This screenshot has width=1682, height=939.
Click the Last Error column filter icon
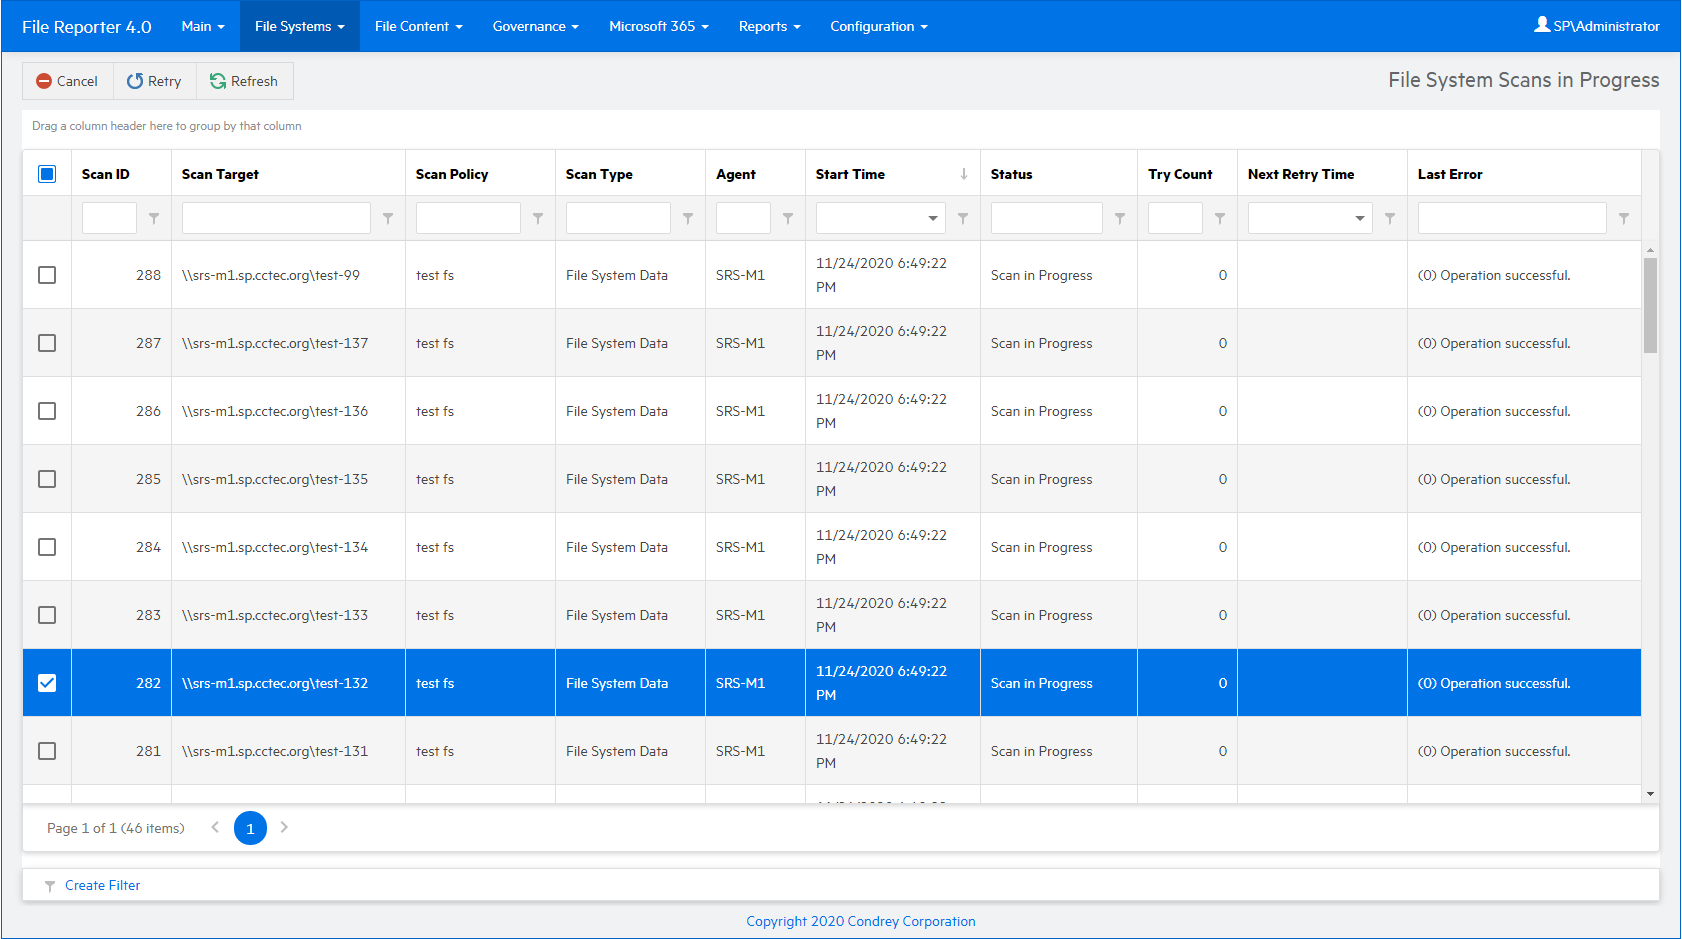pyautogui.click(x=1624, y=218)
